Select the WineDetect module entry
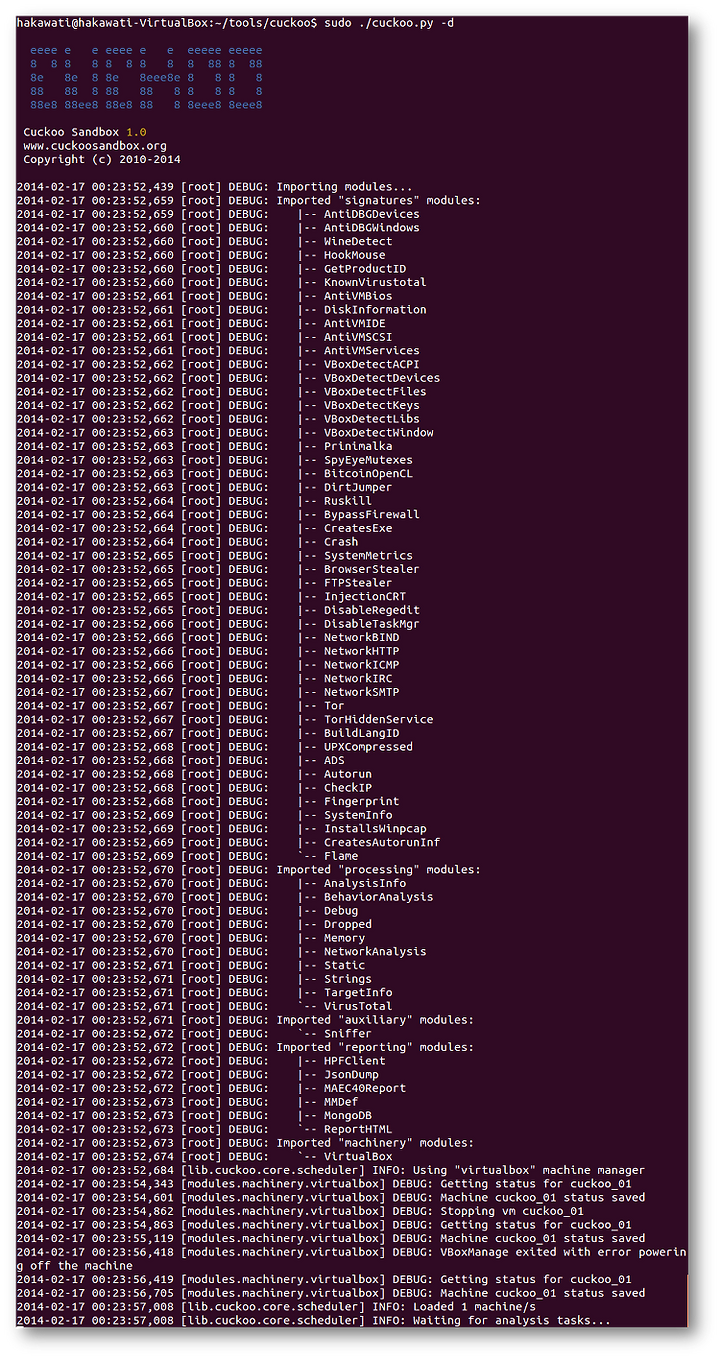Screen dimensions: 720x1359 358,241
